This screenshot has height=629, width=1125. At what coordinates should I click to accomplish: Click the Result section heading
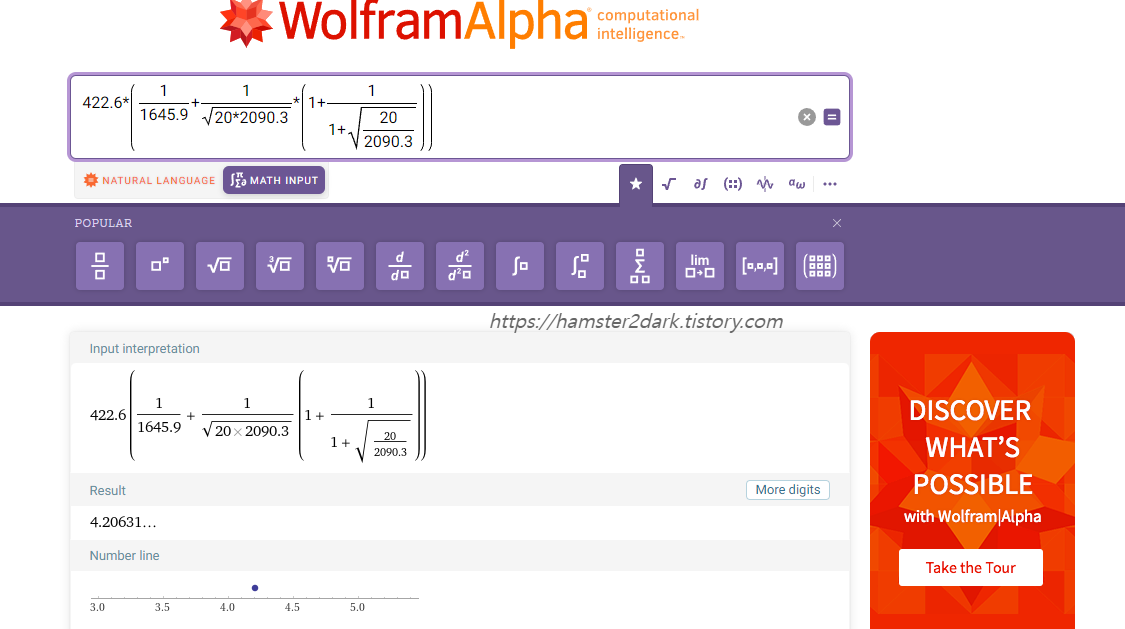(x=108, y=491)
